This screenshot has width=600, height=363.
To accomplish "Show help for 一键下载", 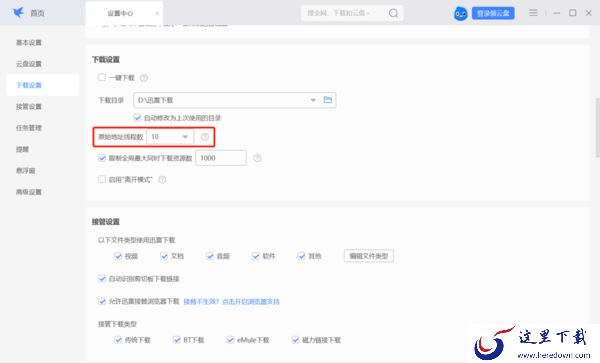I will click(x=143, y=78).
